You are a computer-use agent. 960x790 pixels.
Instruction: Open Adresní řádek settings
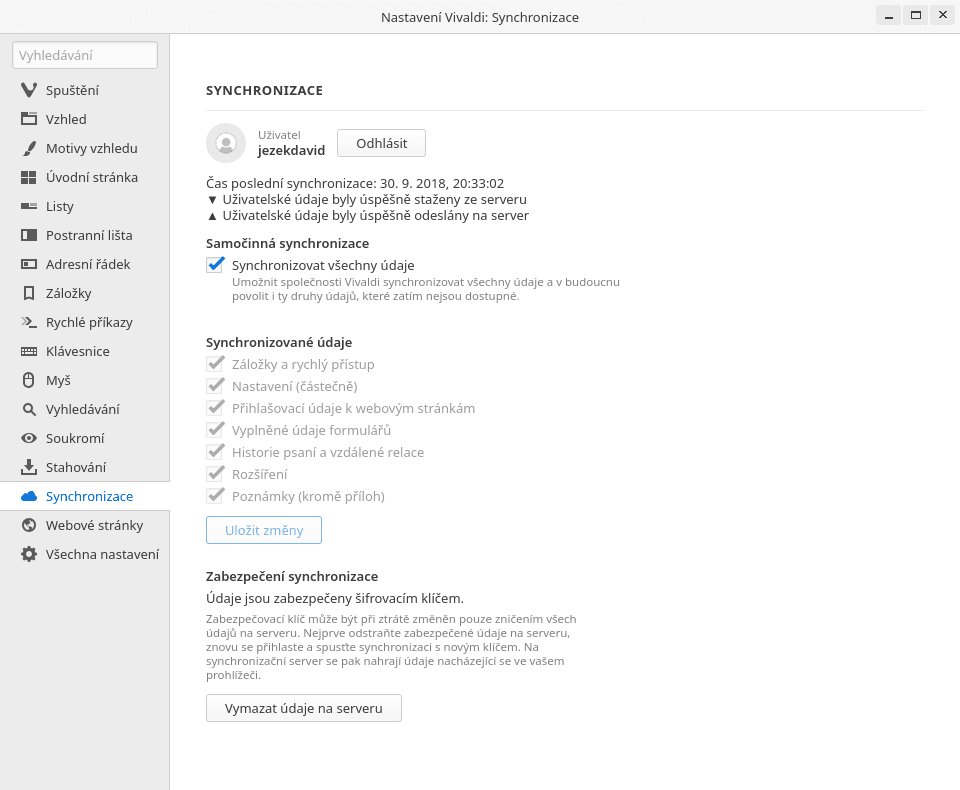[84, 264]
